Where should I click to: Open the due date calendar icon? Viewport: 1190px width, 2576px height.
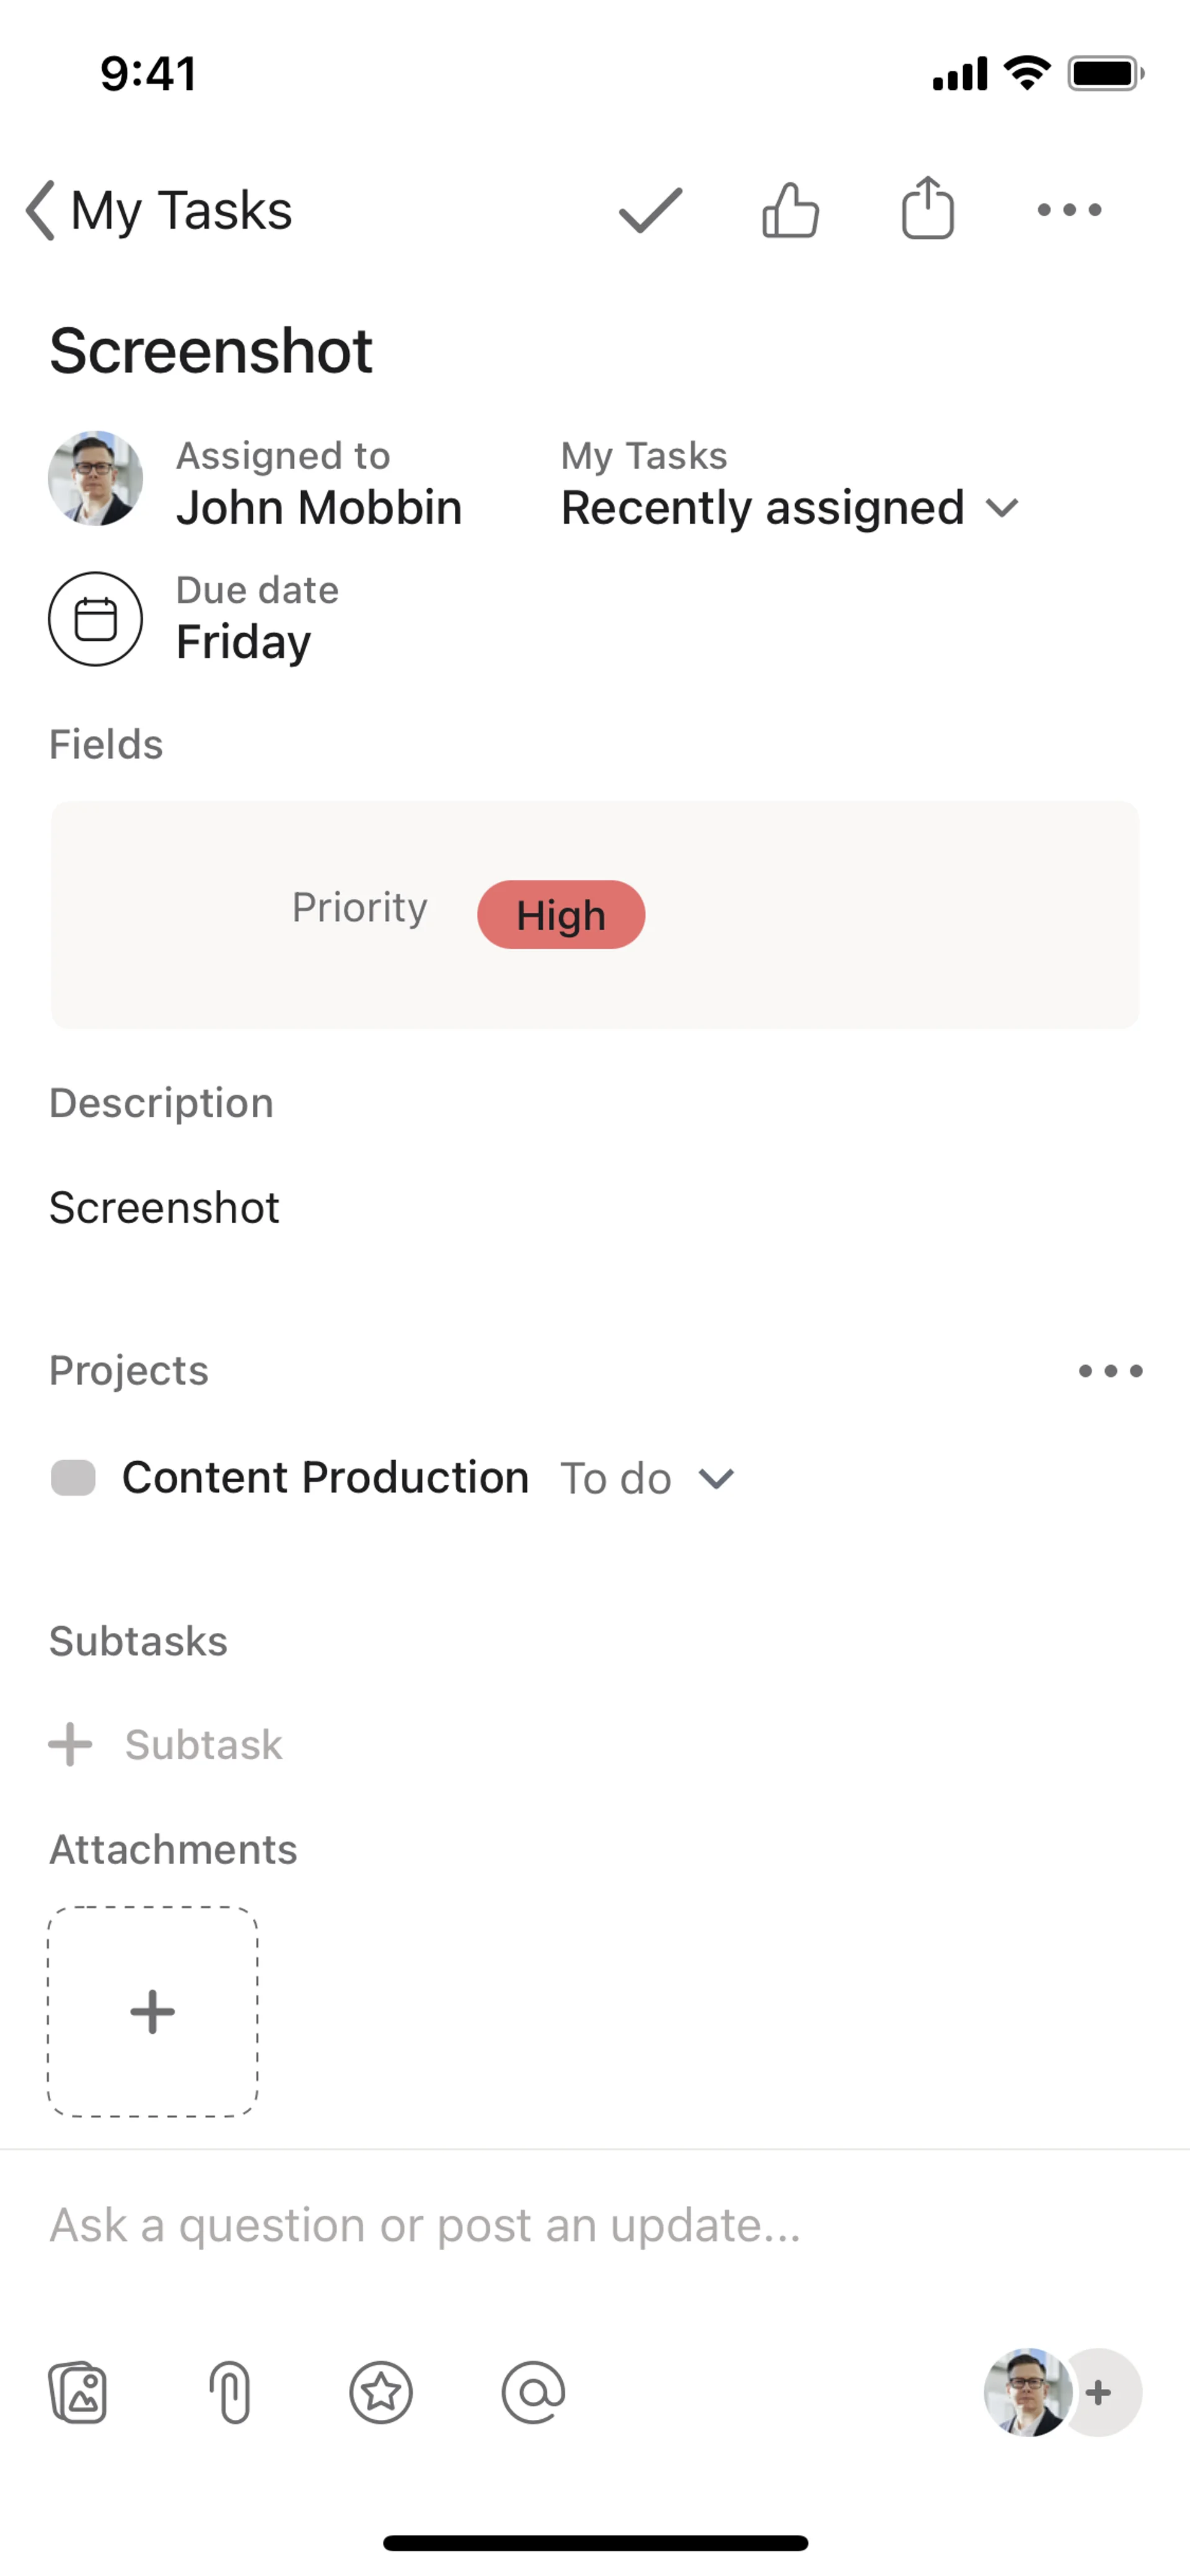click(96, 619)
